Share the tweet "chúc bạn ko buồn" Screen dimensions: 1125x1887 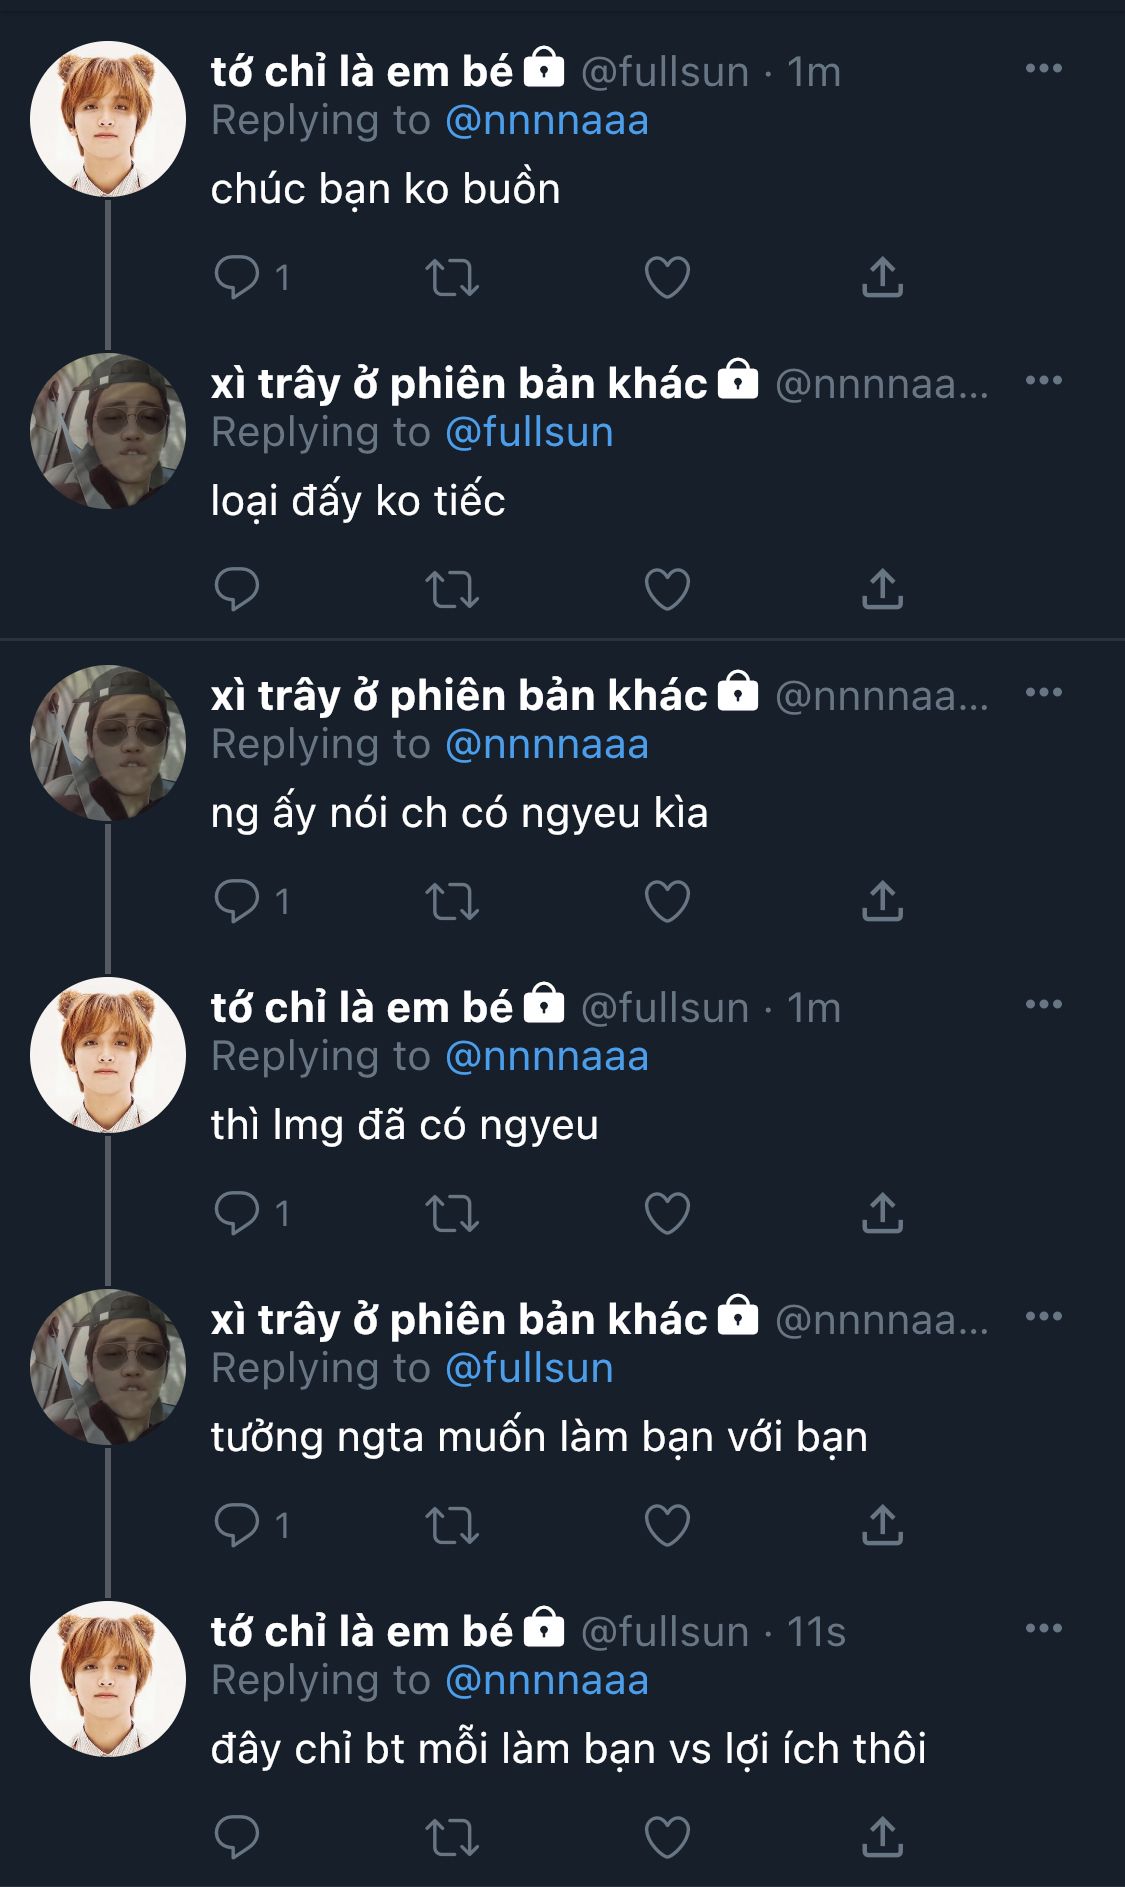[x=882, y=277]
